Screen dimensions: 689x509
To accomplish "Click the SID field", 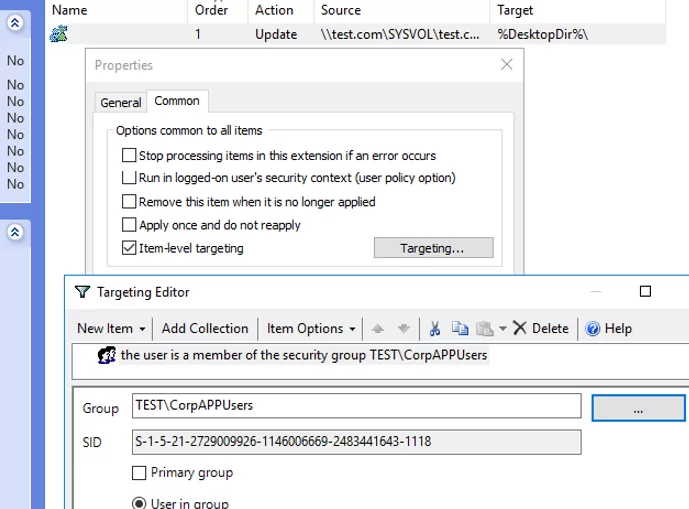I will point(356,442).
